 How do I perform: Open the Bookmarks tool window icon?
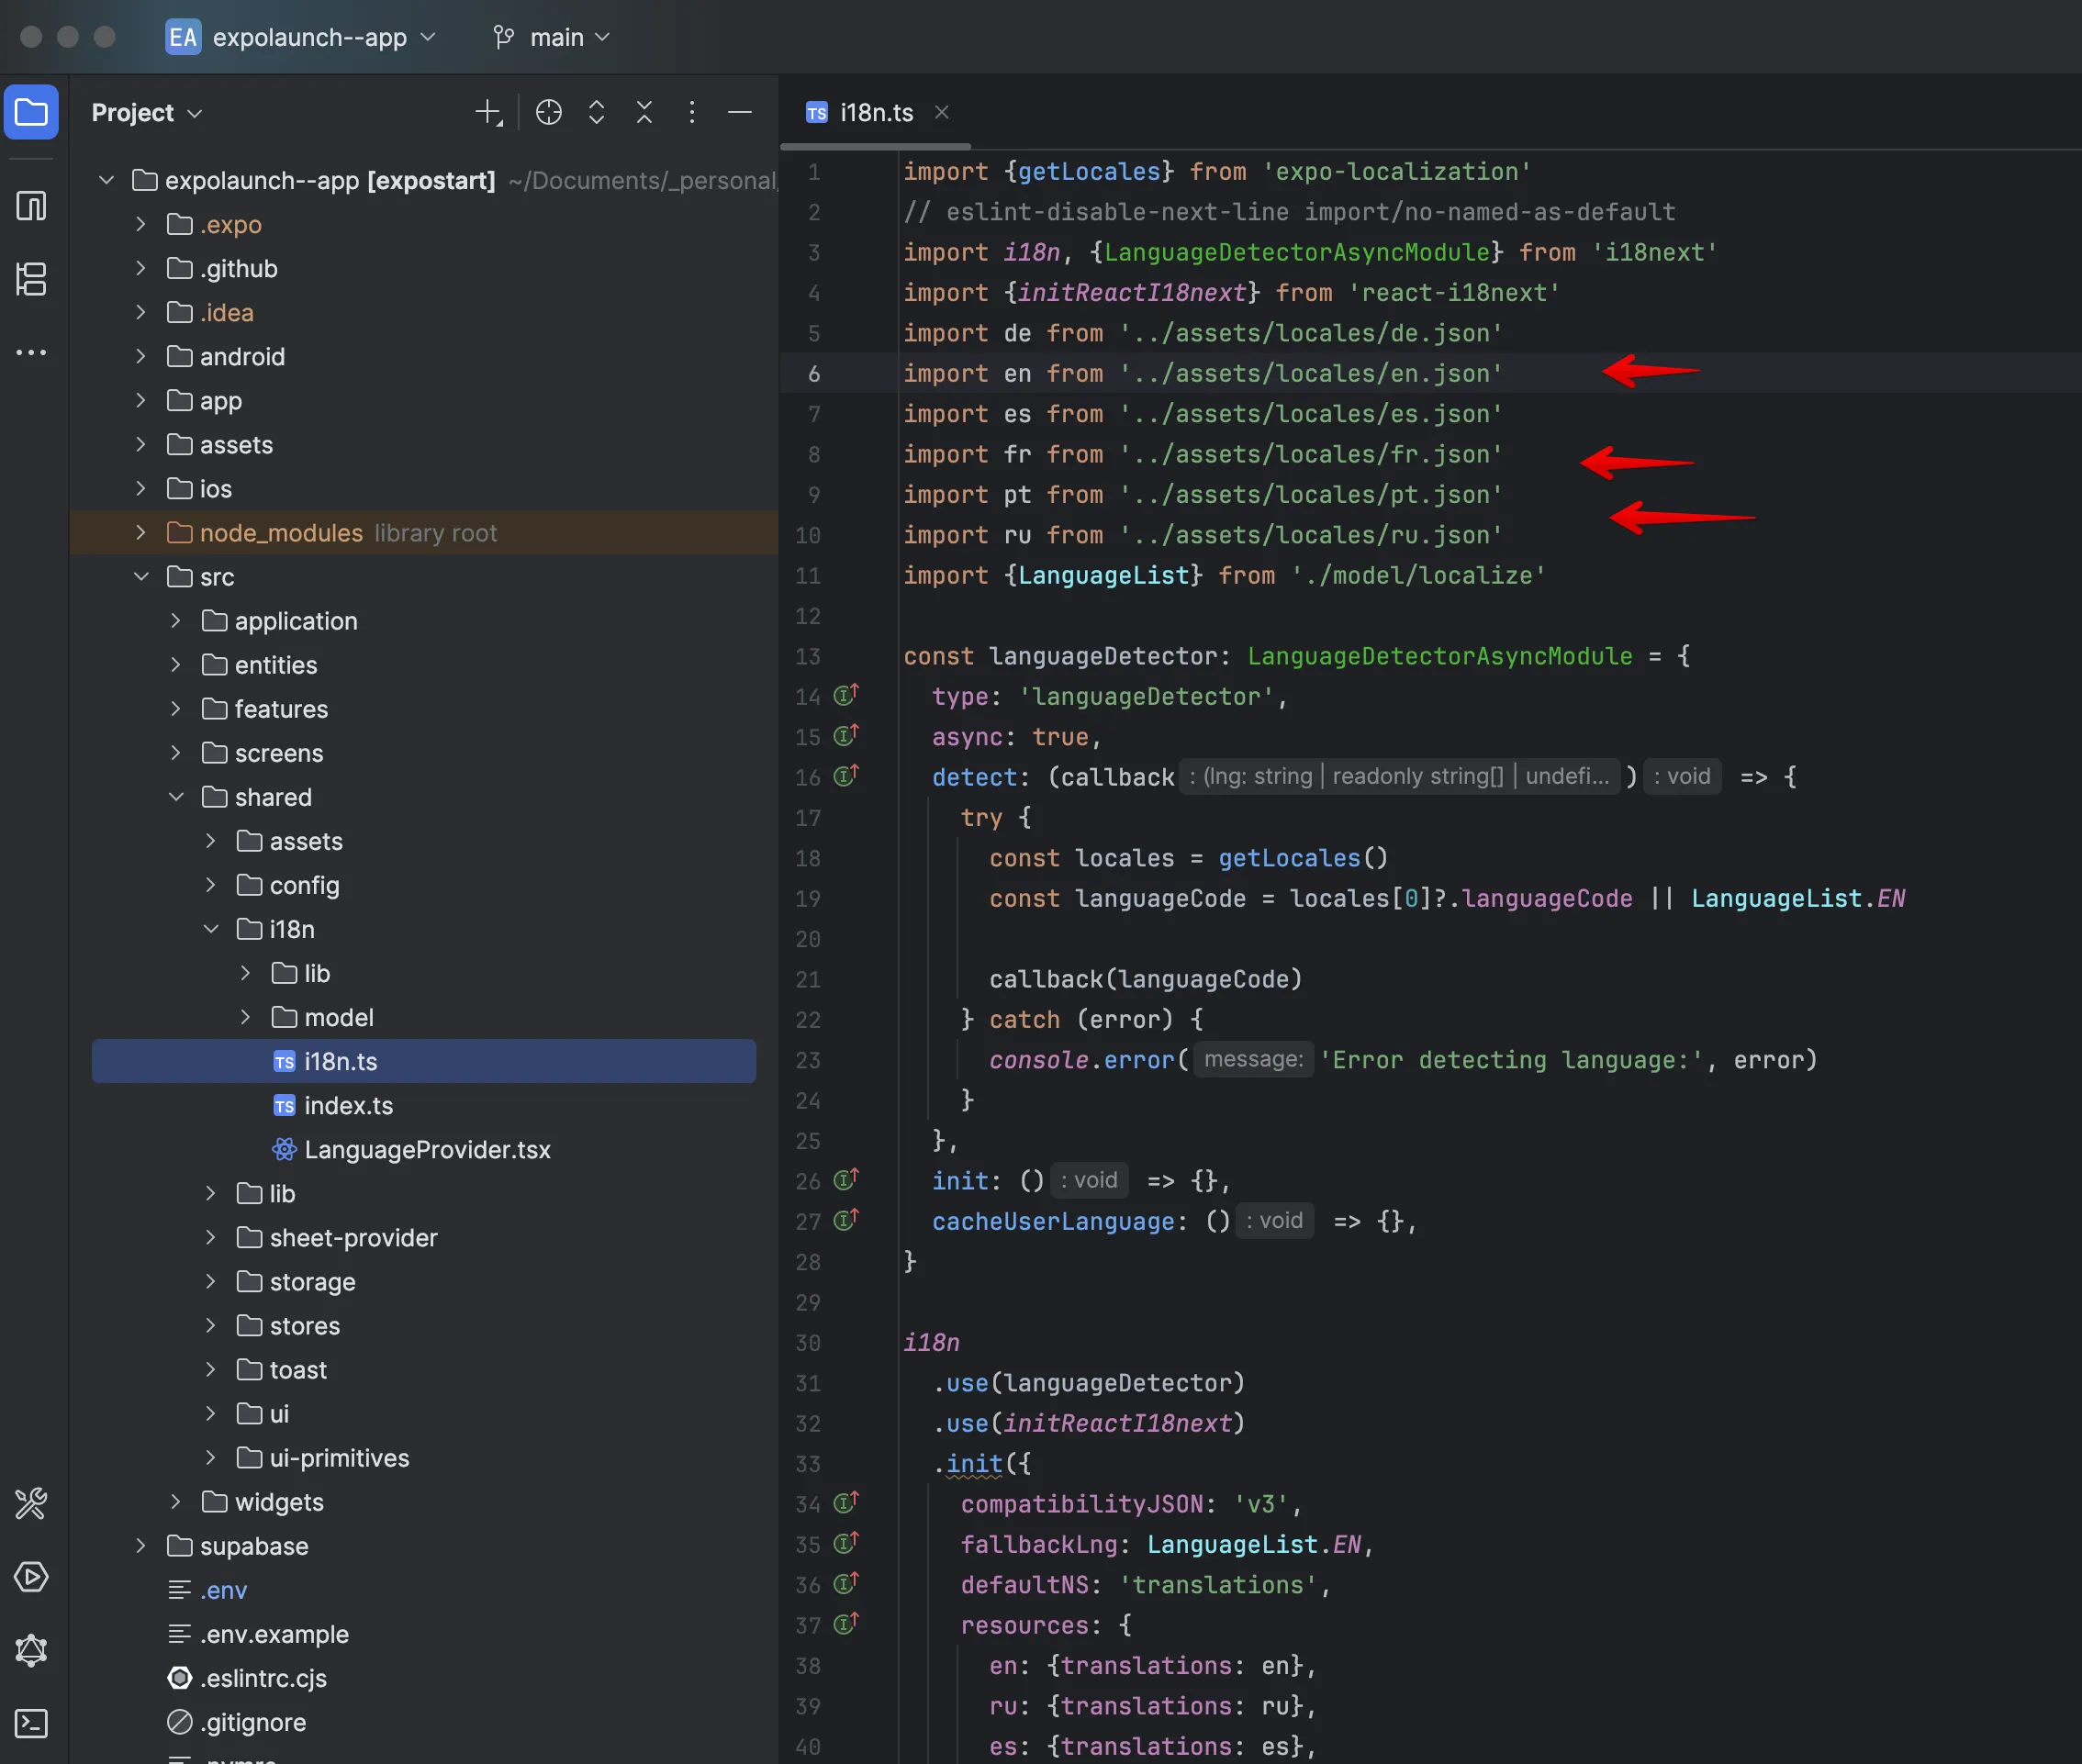pos(31,206)
